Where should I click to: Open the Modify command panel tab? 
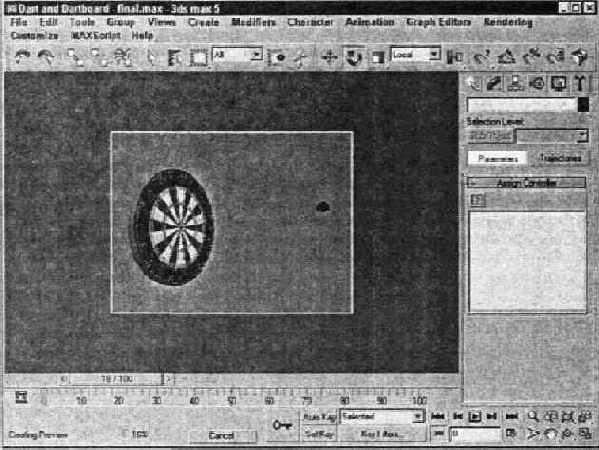(494, 83)
